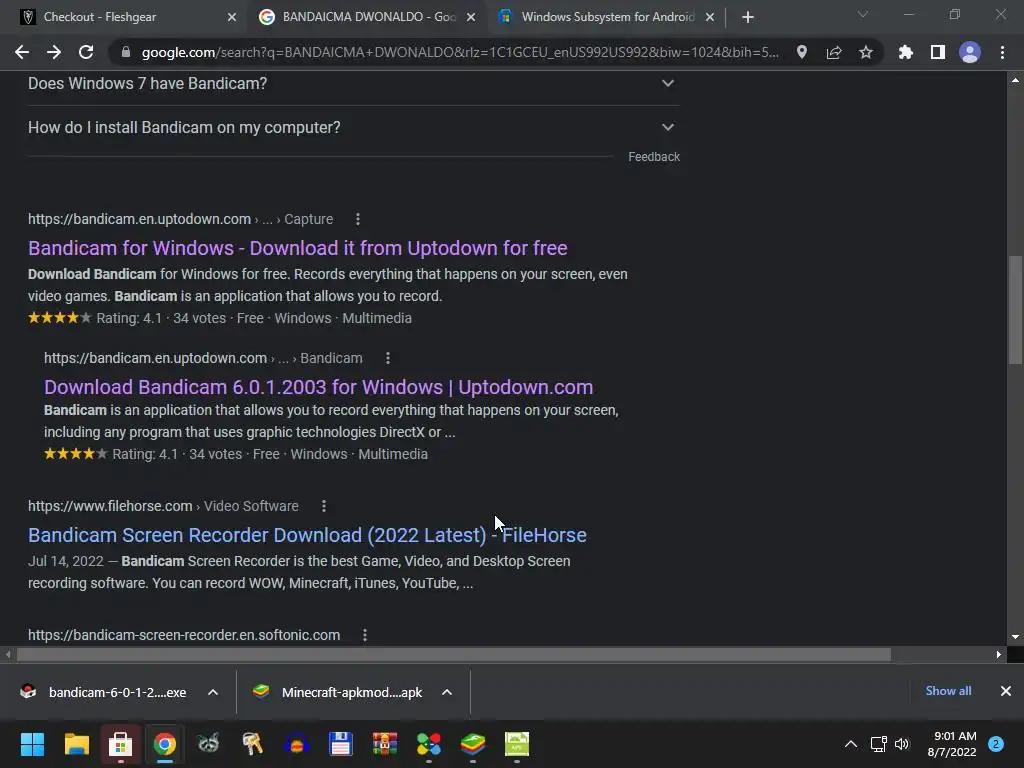Screen dimensions: 1024x768
Task: Switch to Windows Subsystem for Android tab
Action: tap(607, 17)
